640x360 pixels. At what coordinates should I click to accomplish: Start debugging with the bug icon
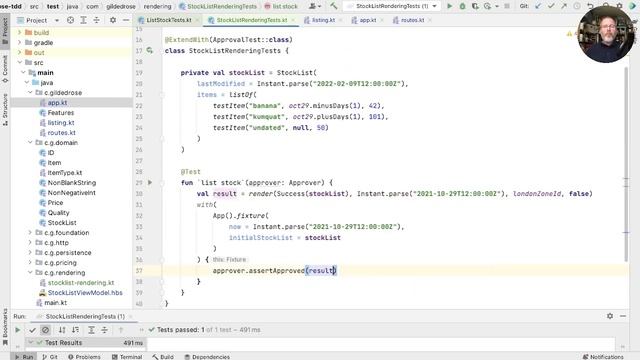462,6
